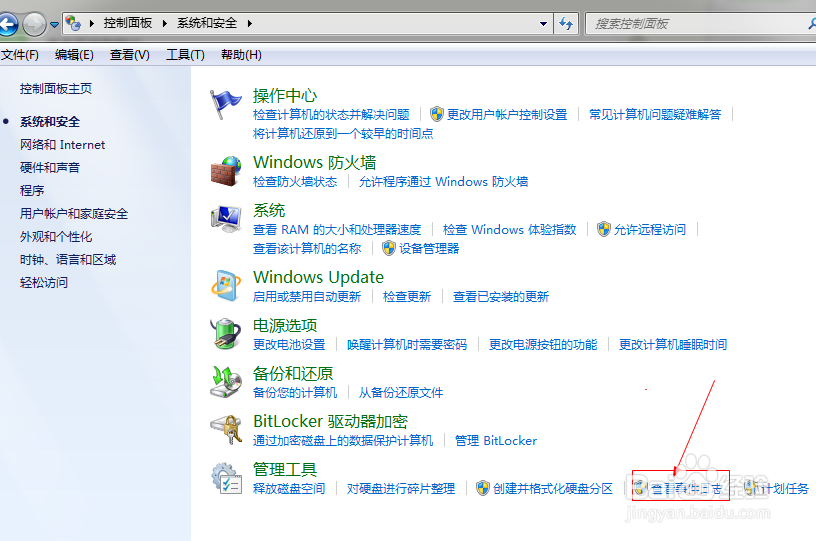Select 系统和安全 in the sidebar

tap(50, 122)
